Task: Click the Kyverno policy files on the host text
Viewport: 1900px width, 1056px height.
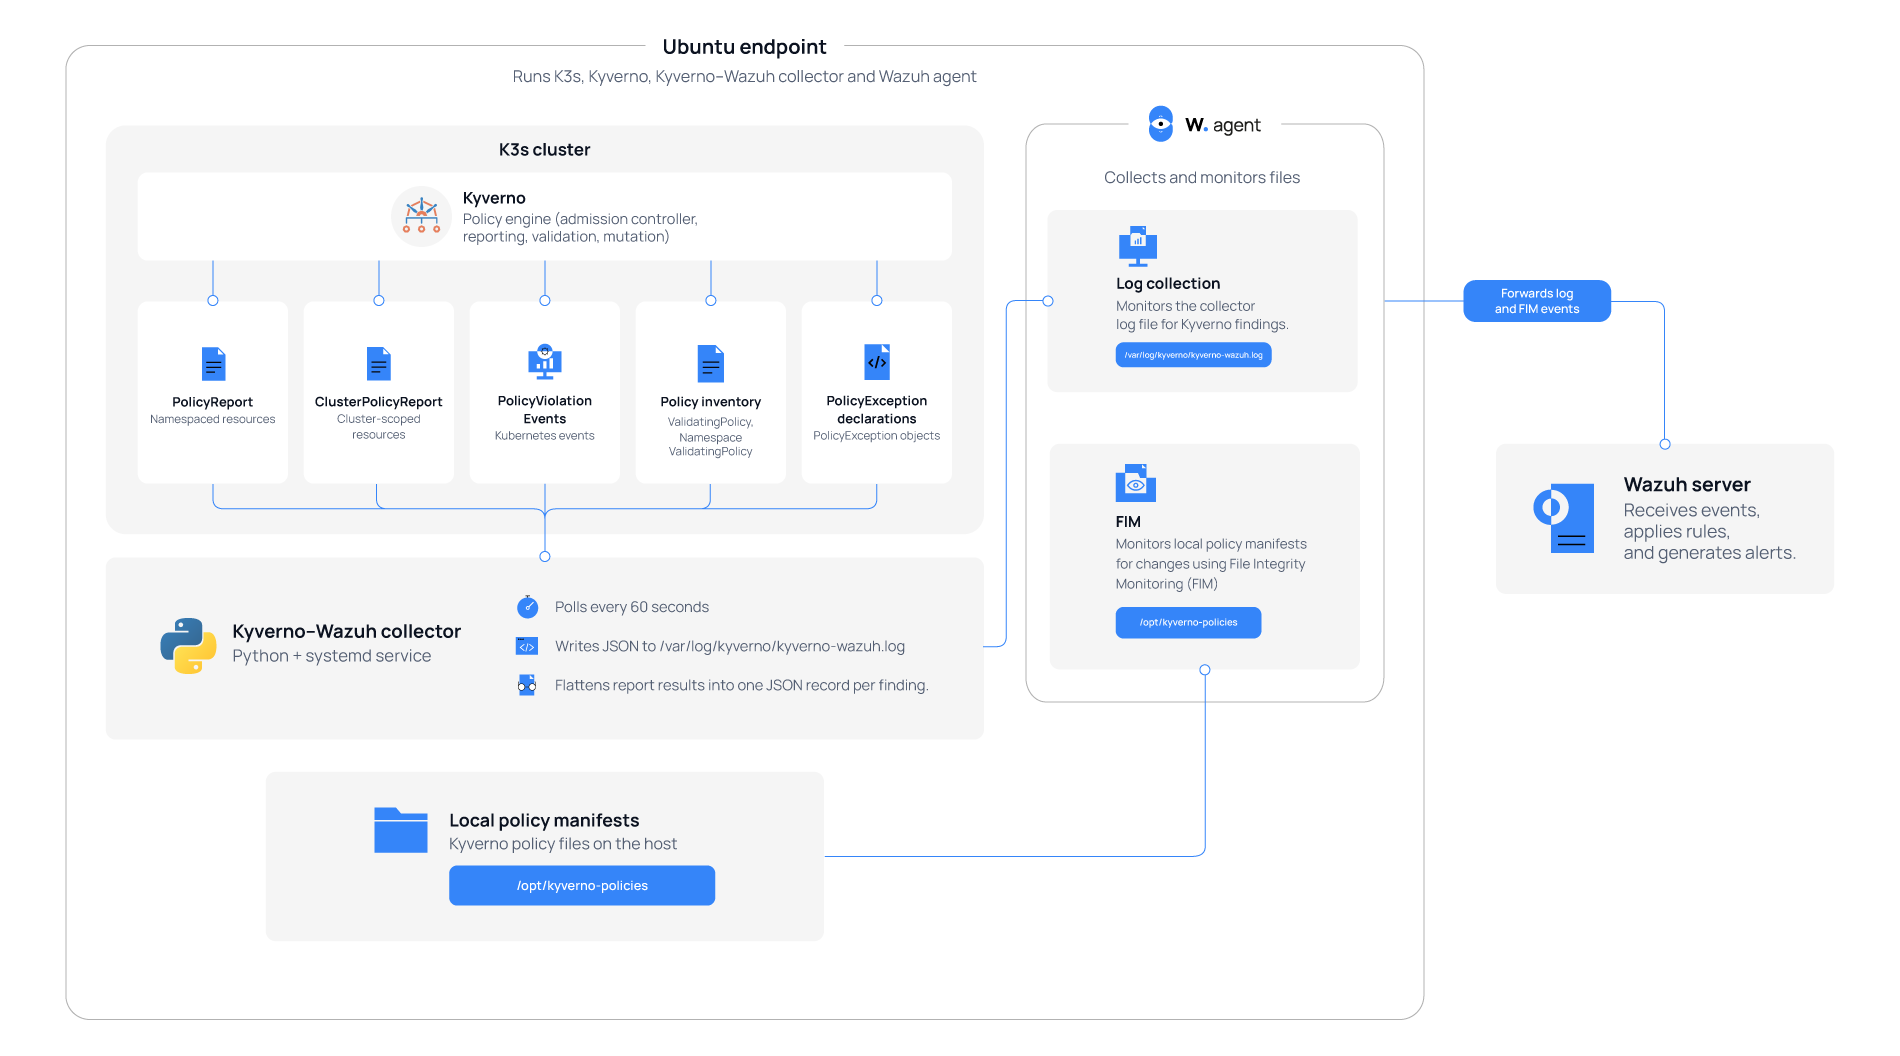Action: click(x=563, y=844)
